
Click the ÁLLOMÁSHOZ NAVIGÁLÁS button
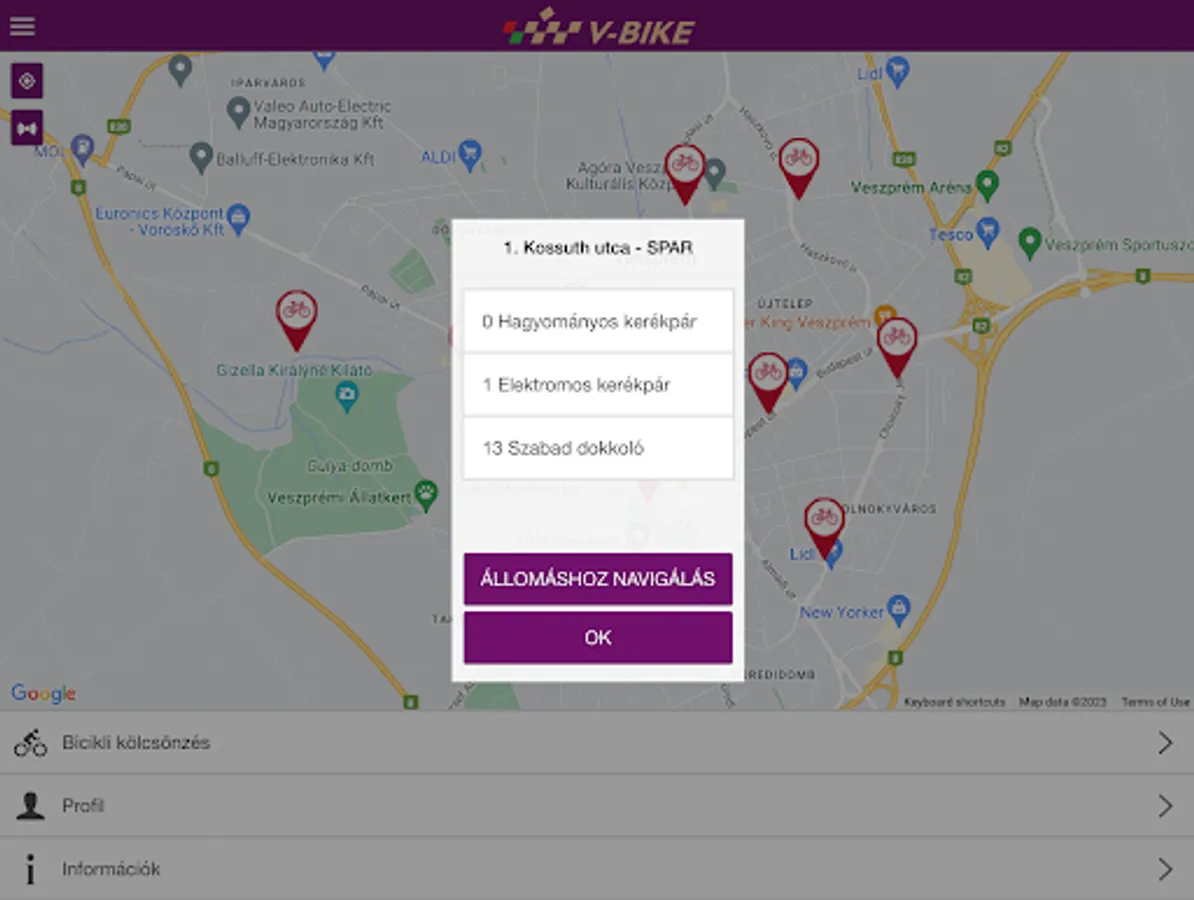[x=598, y=579]
